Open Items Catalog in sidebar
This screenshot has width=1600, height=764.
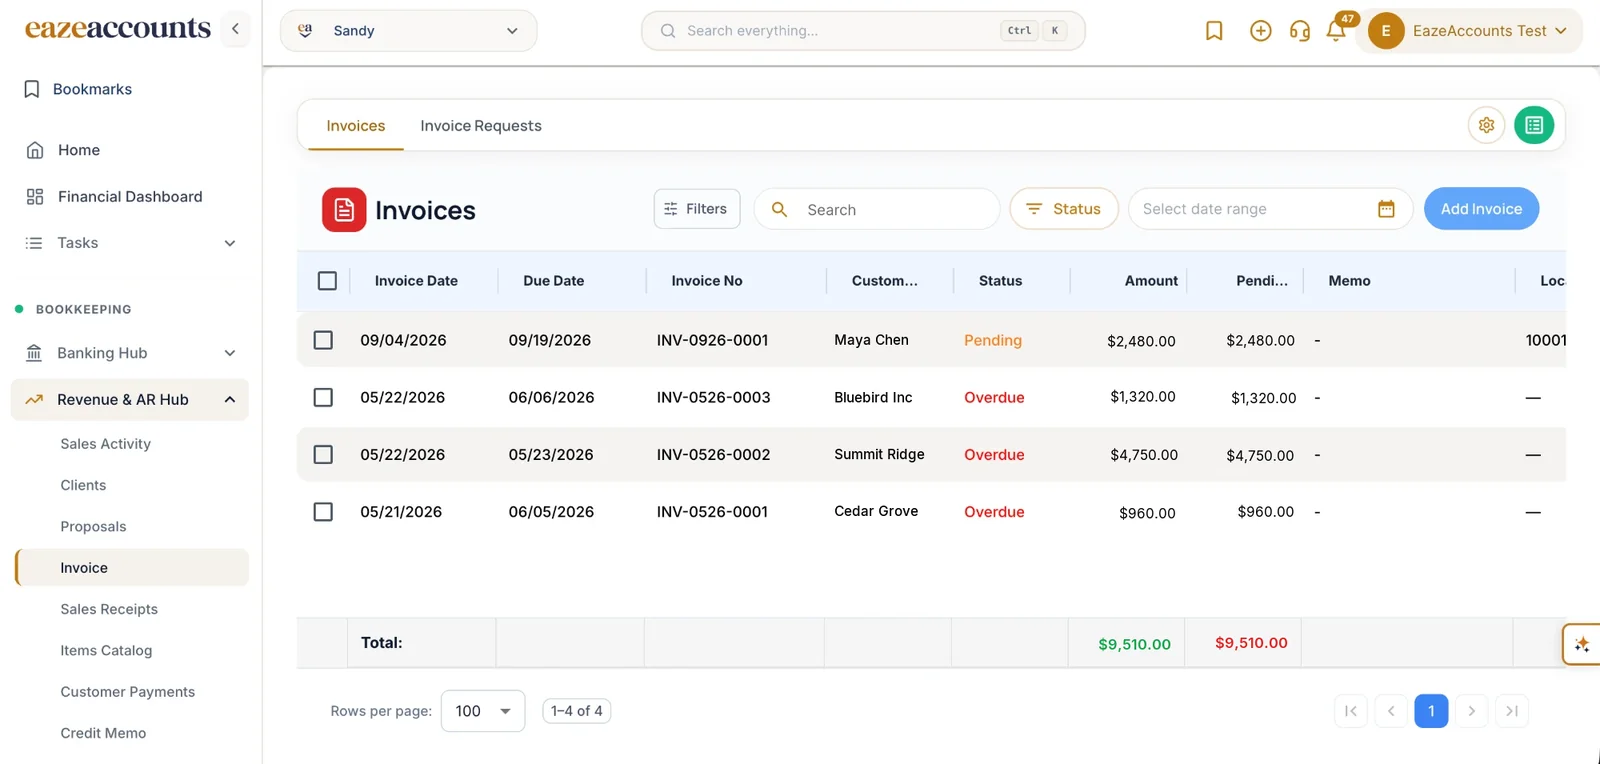tap(106, 651)
